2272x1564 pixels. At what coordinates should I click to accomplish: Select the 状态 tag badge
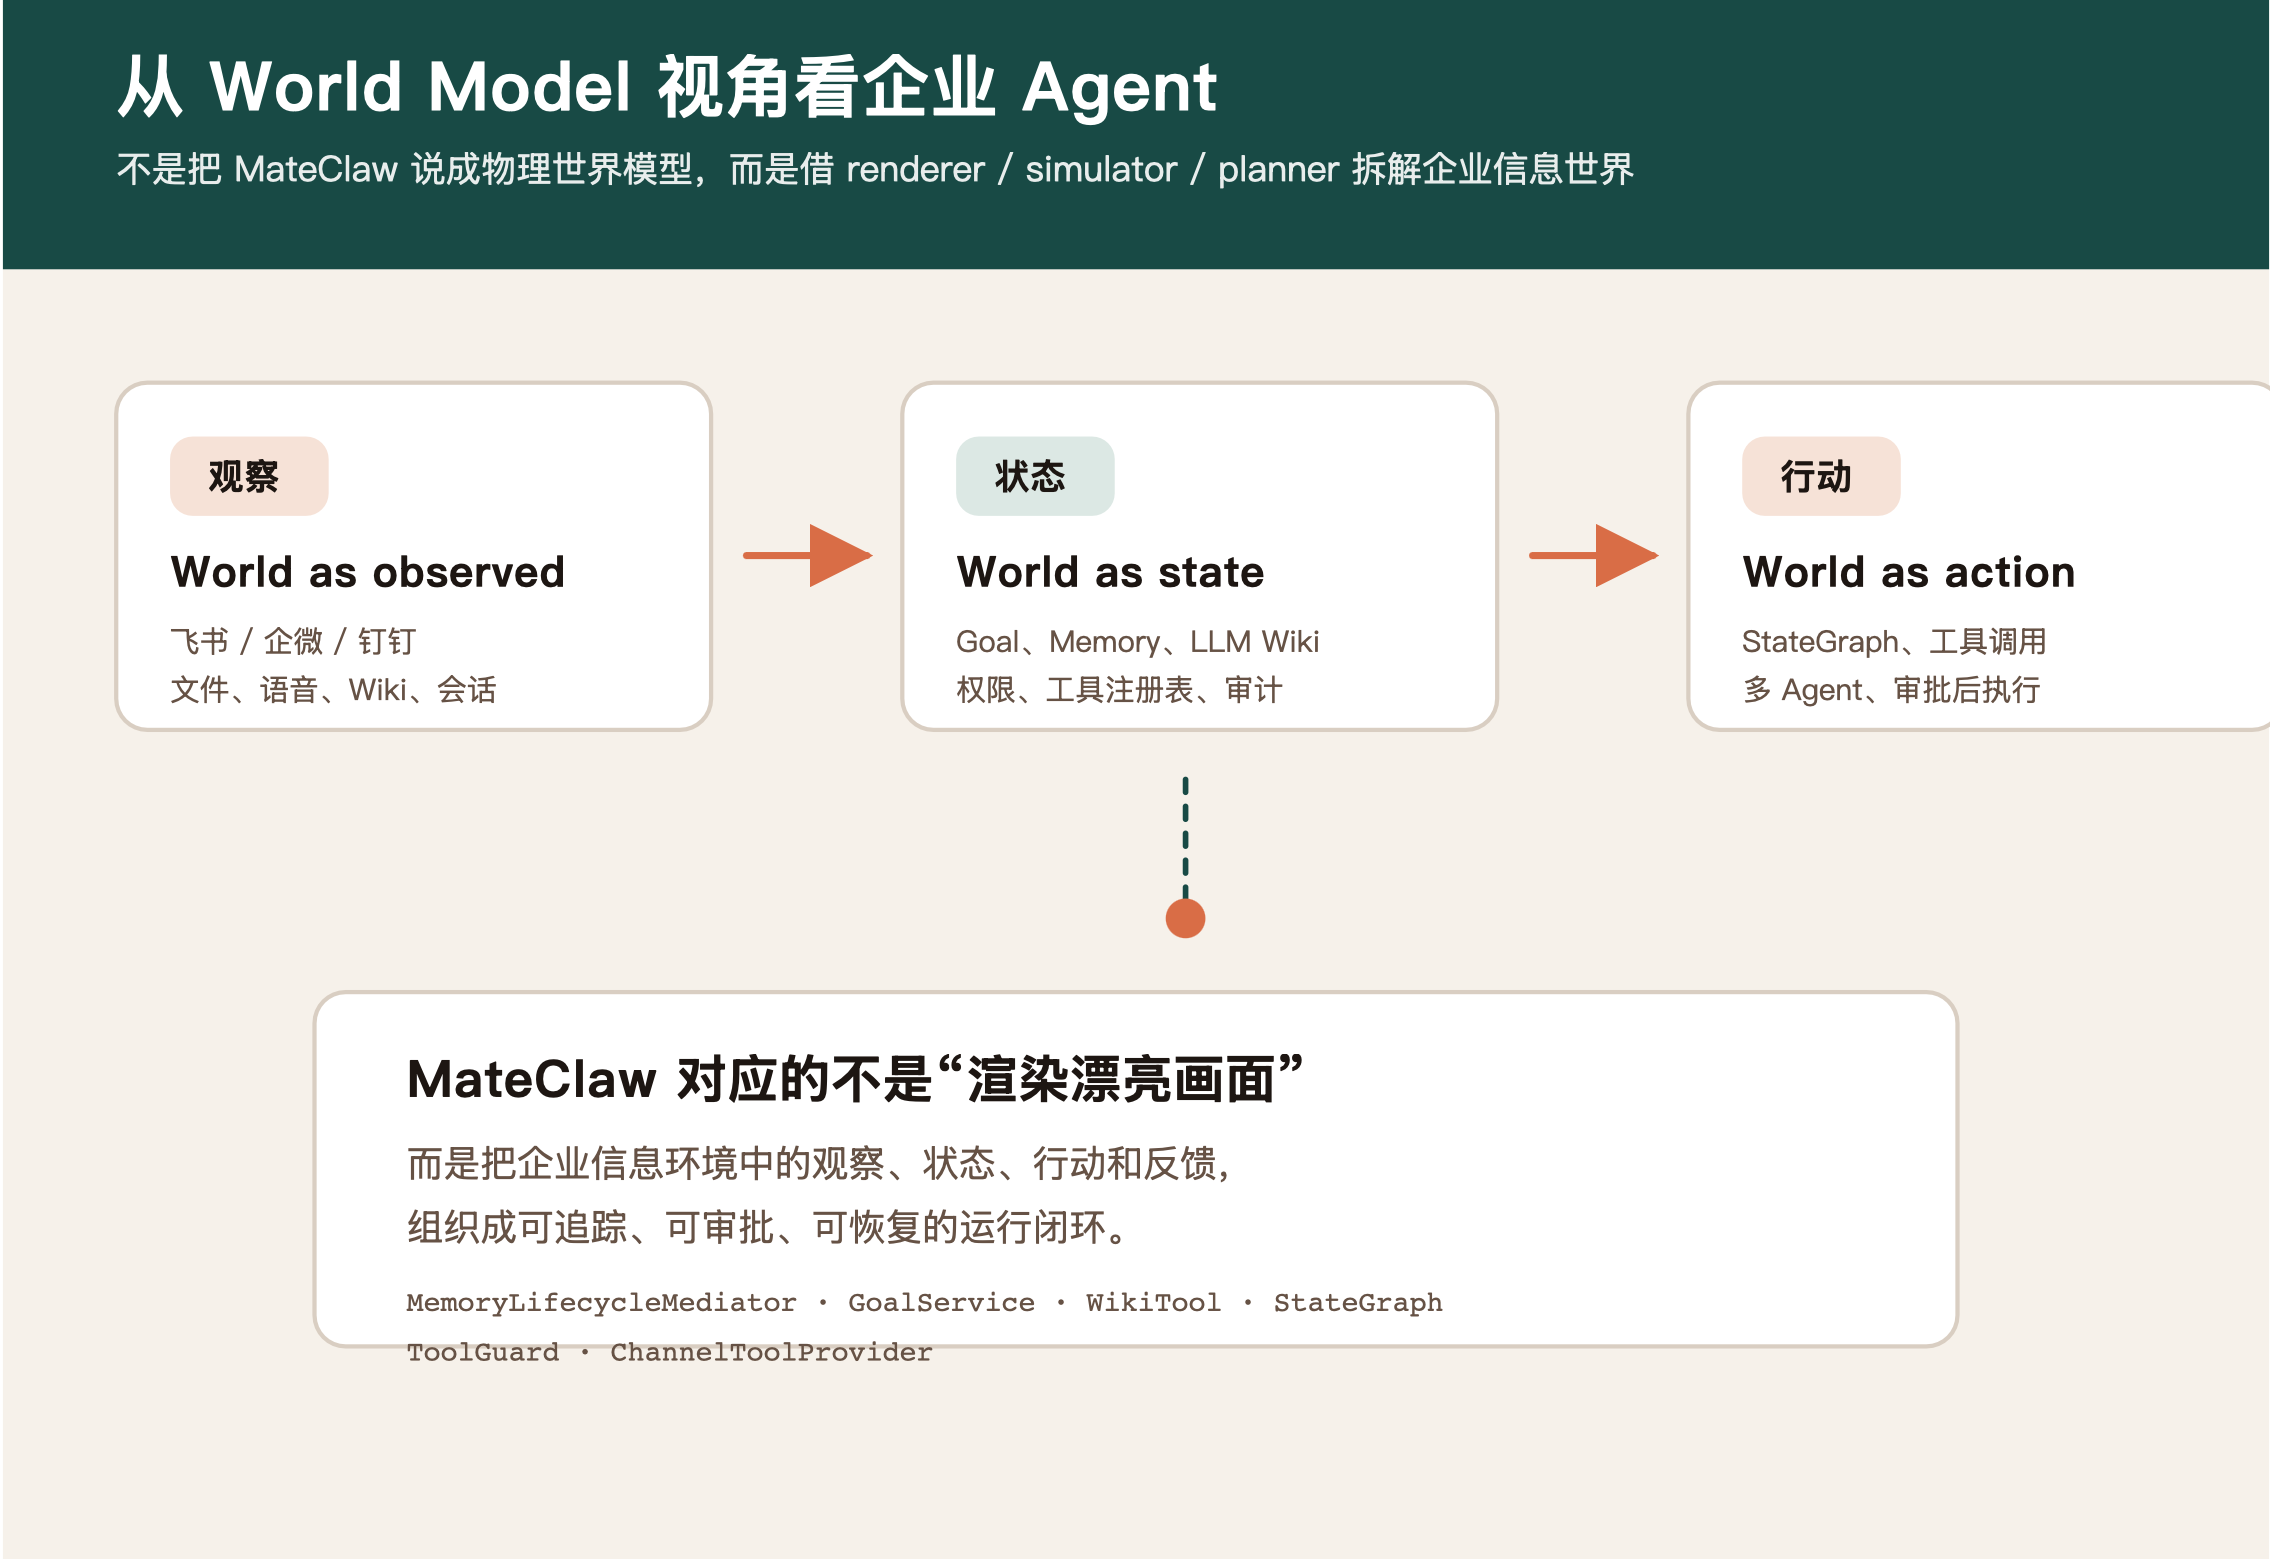click(1035, 476)
